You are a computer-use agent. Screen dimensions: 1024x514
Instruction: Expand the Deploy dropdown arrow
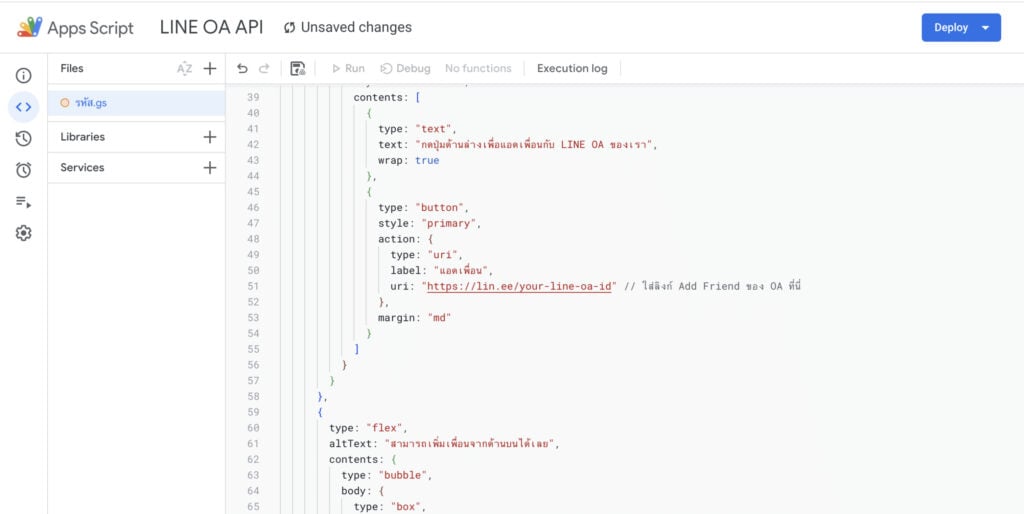pos(986,27)
